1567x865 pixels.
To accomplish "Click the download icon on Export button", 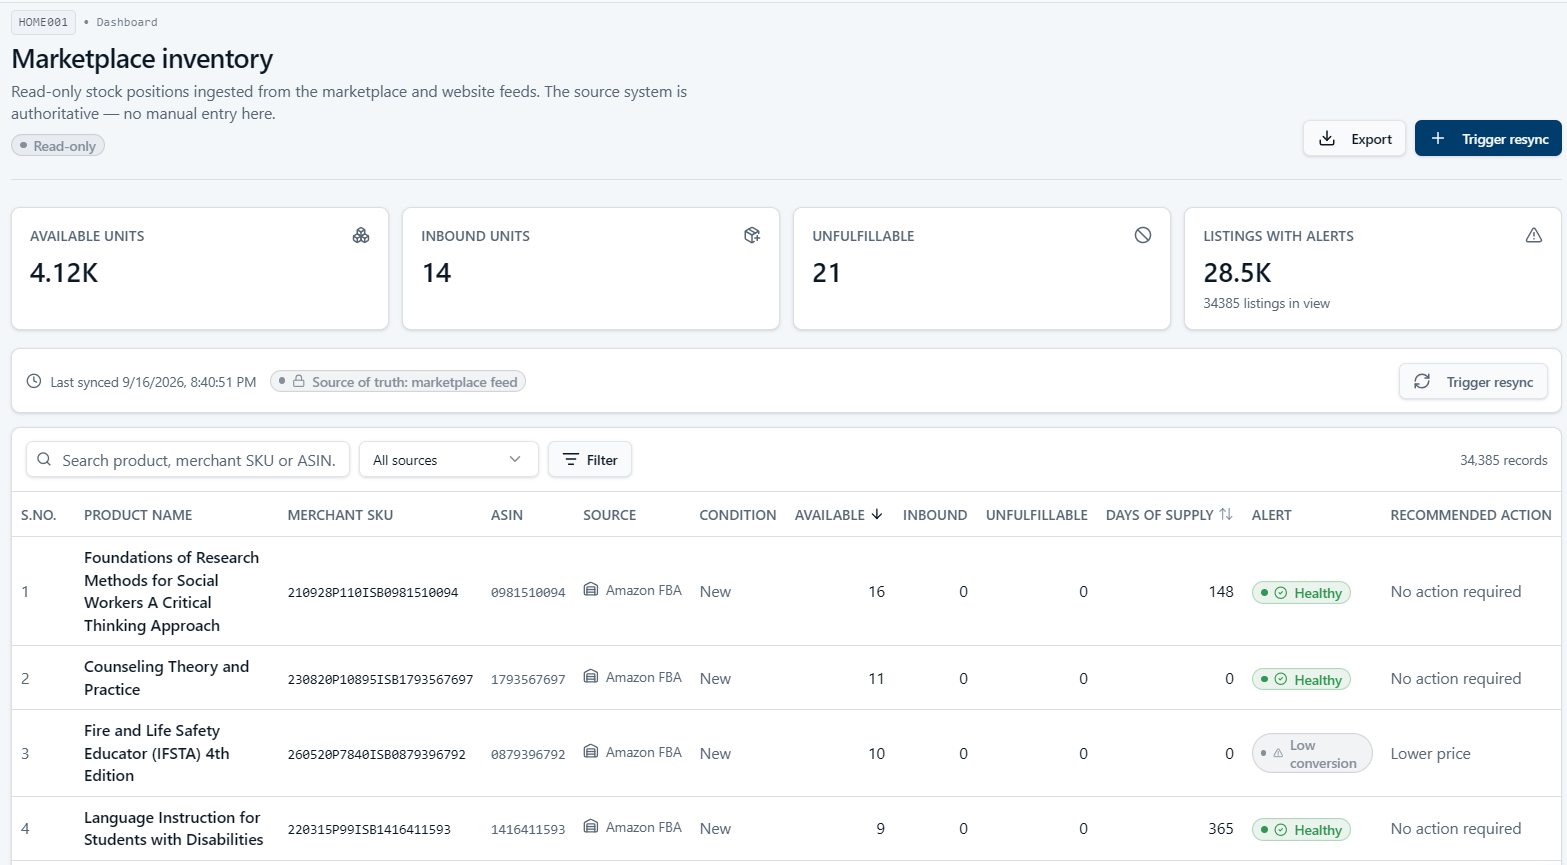I will pos(1327,138).
